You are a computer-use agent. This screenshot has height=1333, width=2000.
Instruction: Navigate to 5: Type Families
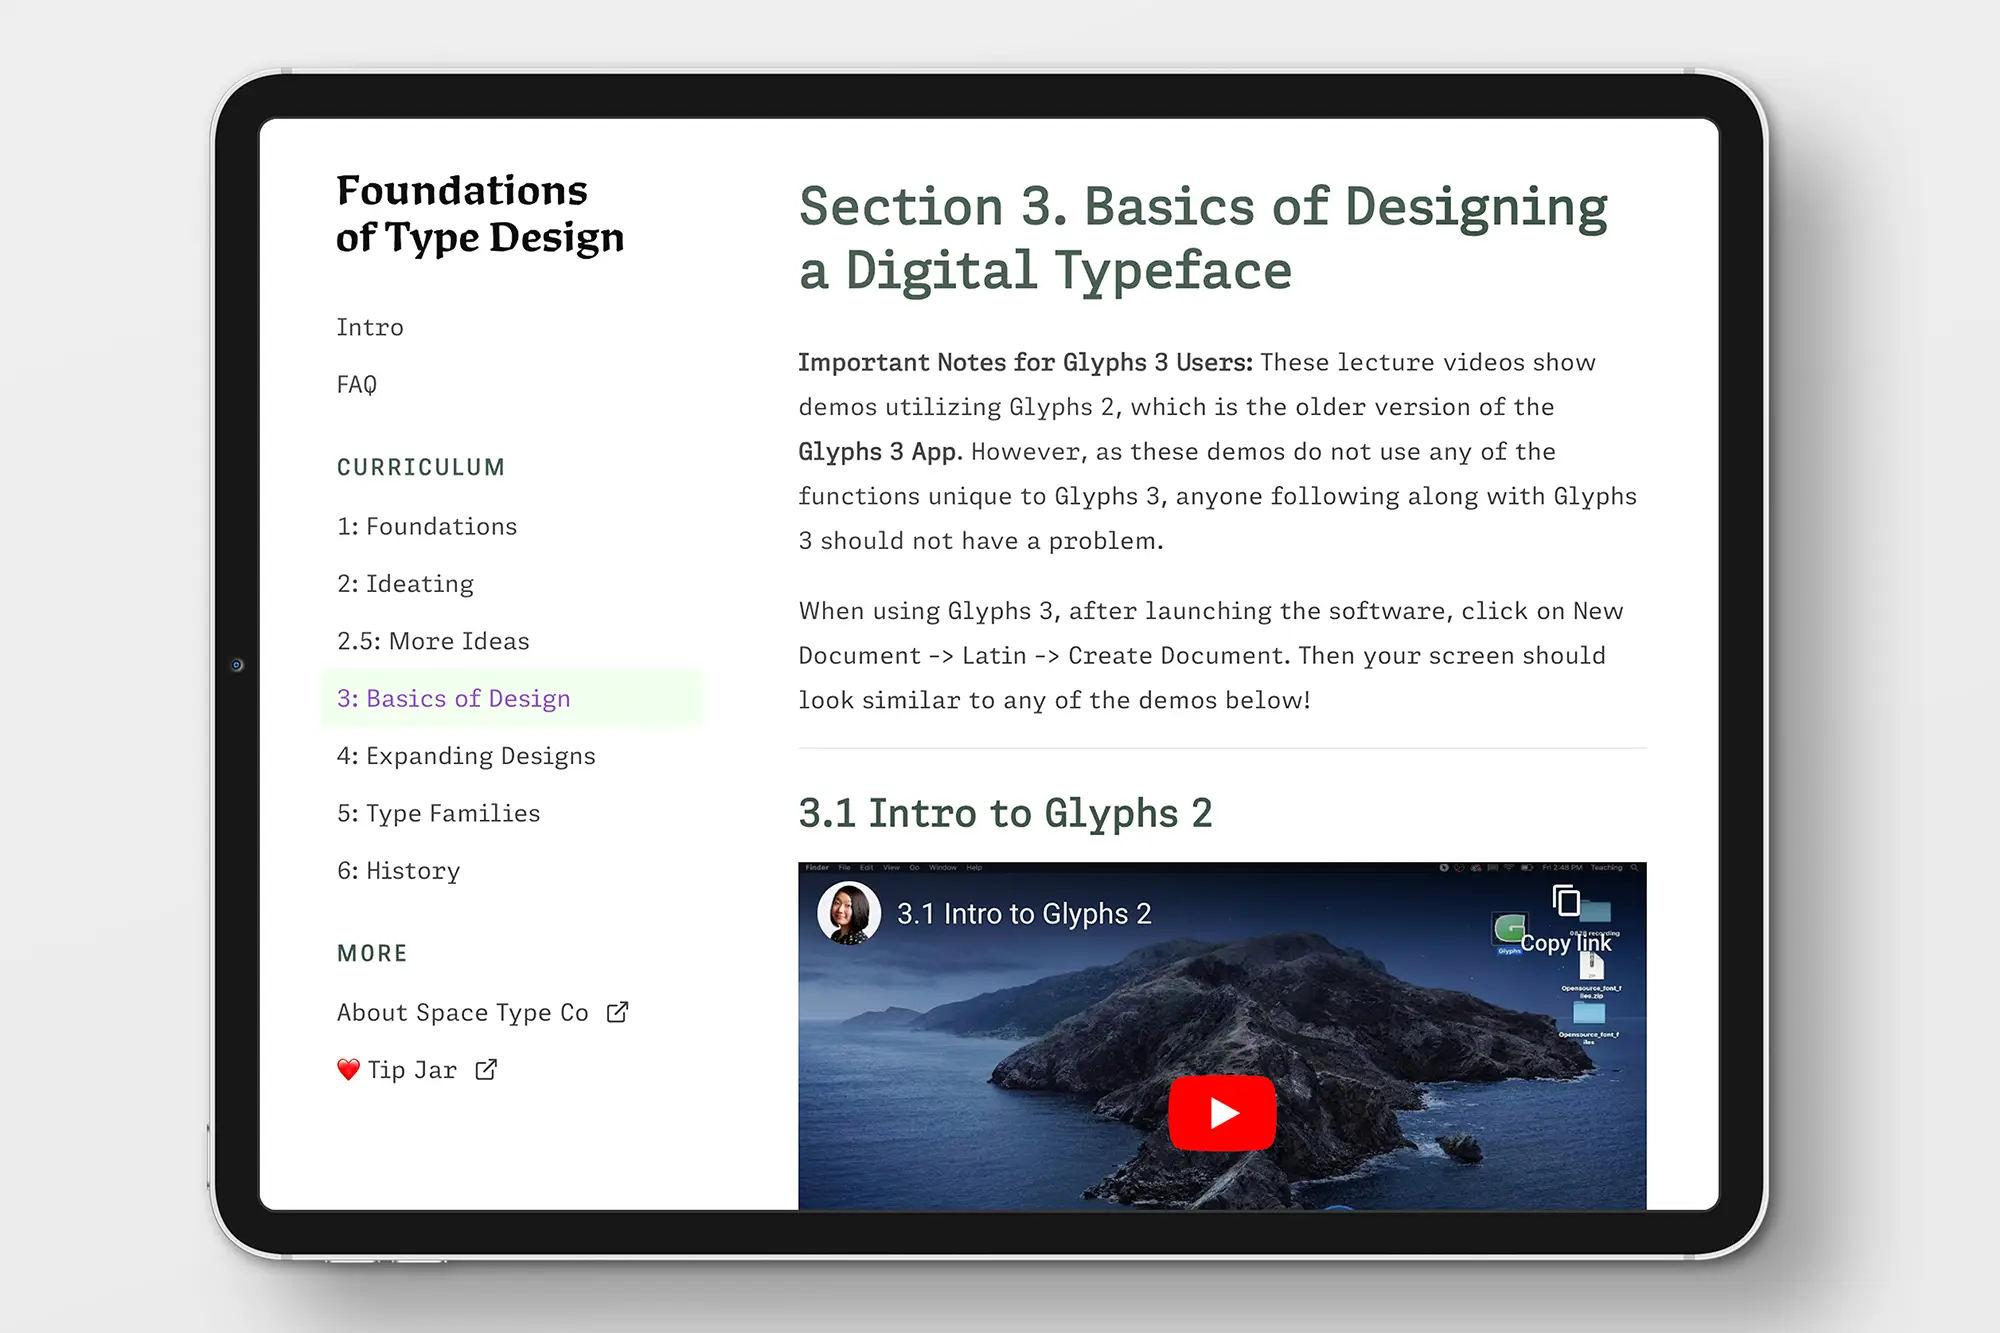(x=438, y=812)
